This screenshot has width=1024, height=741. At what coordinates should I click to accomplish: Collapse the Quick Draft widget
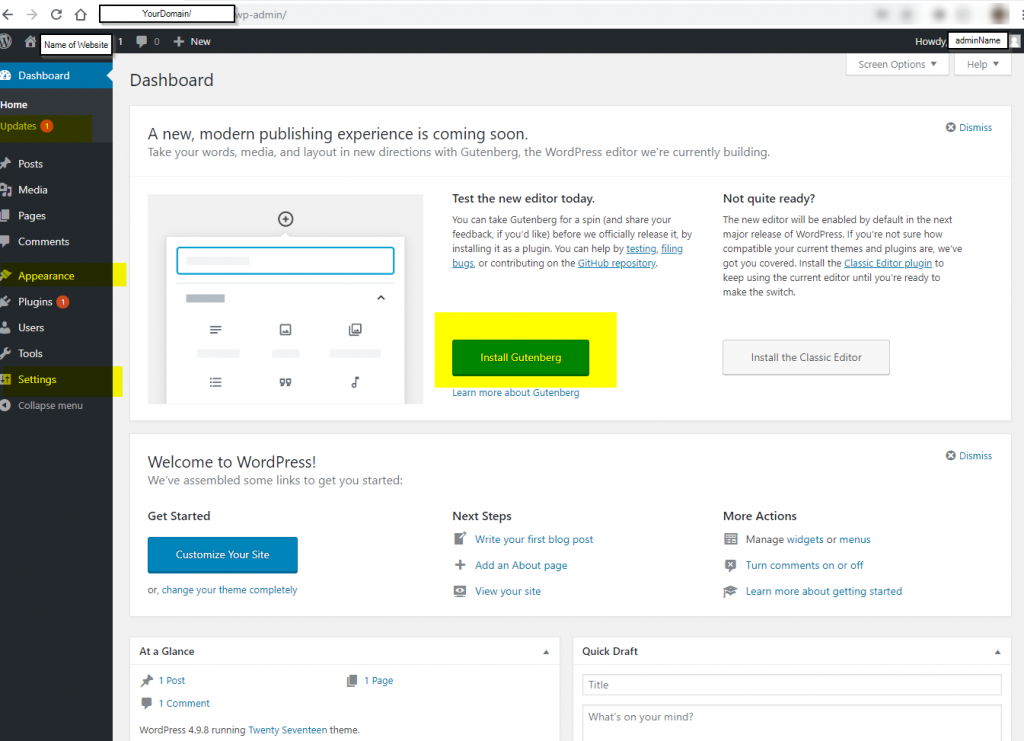click(997, 652)
